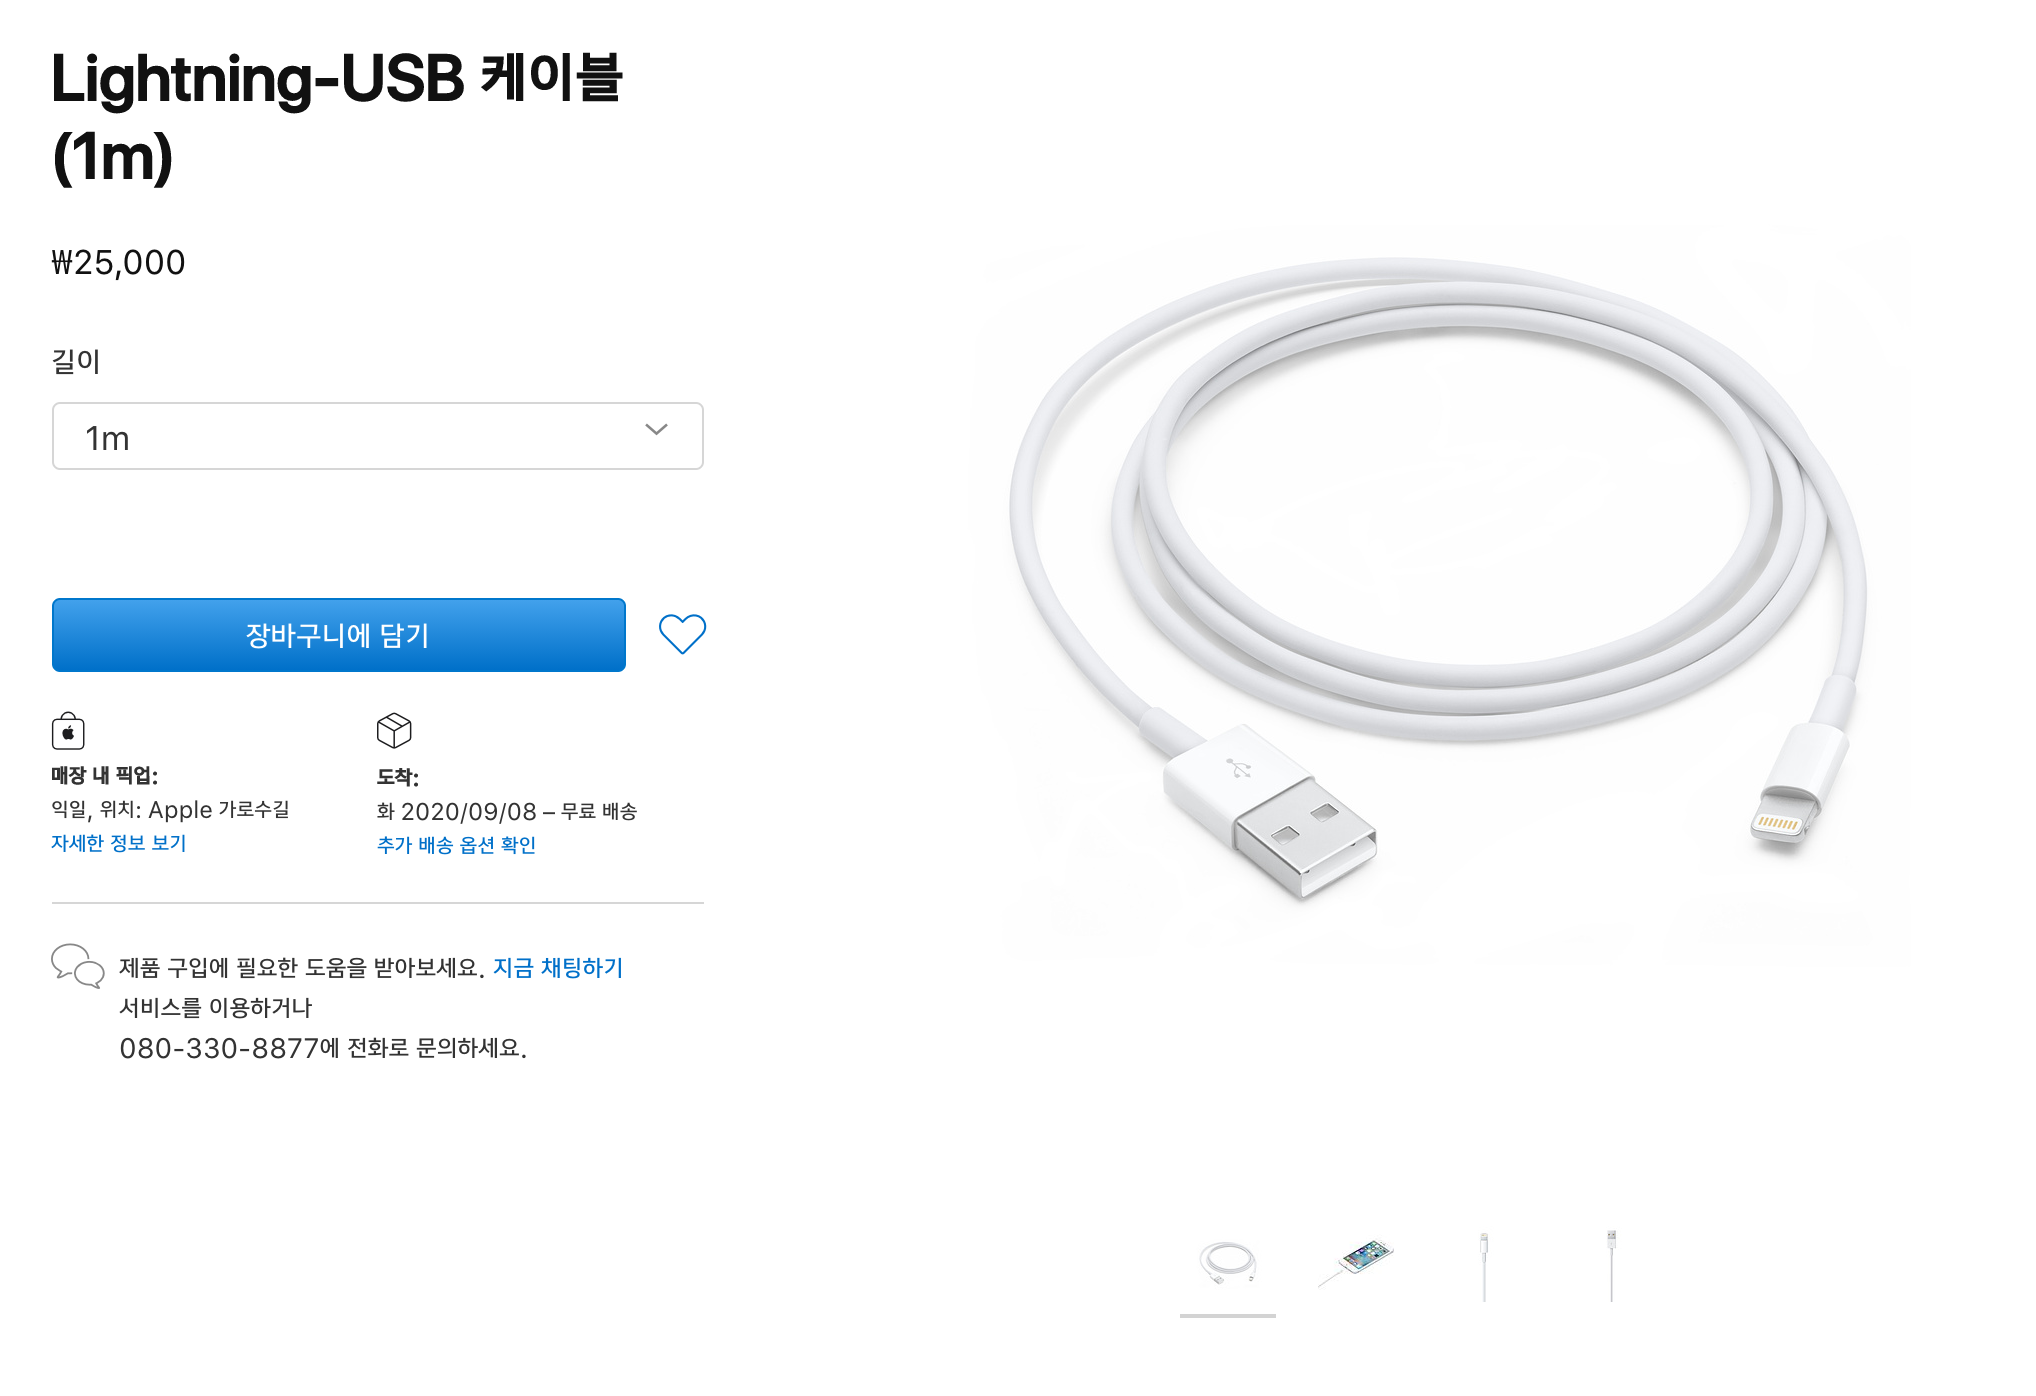Viewport: 2036px width, 1396px height.
Task: Open the 1m length dropdown
Action: click(x=378, y=436)
